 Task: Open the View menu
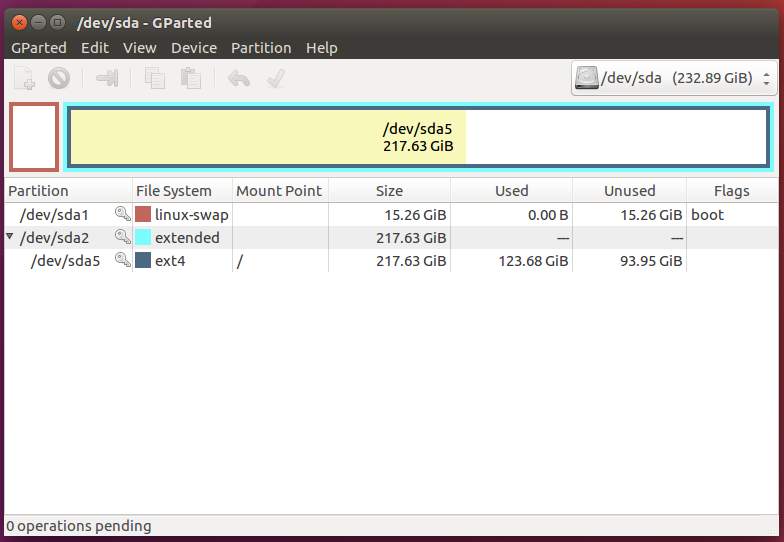coord(140,48)
